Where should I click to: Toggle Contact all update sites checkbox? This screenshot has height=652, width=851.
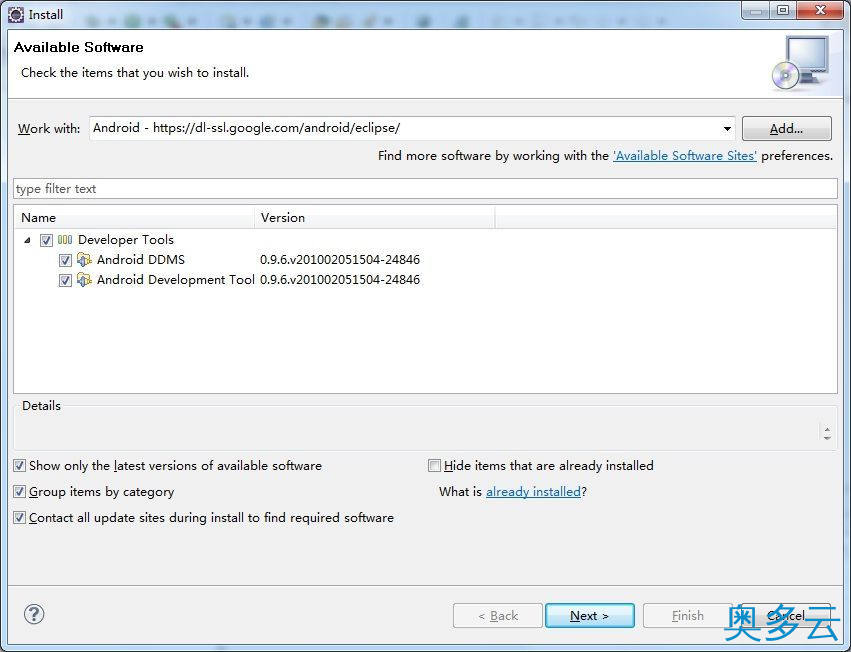tap(20, 518)
